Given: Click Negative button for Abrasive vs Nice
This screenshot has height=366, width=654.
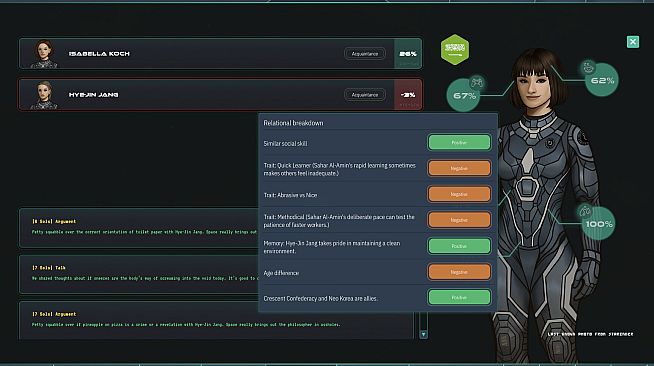Looking at the screenshot, I should (459, 194).
